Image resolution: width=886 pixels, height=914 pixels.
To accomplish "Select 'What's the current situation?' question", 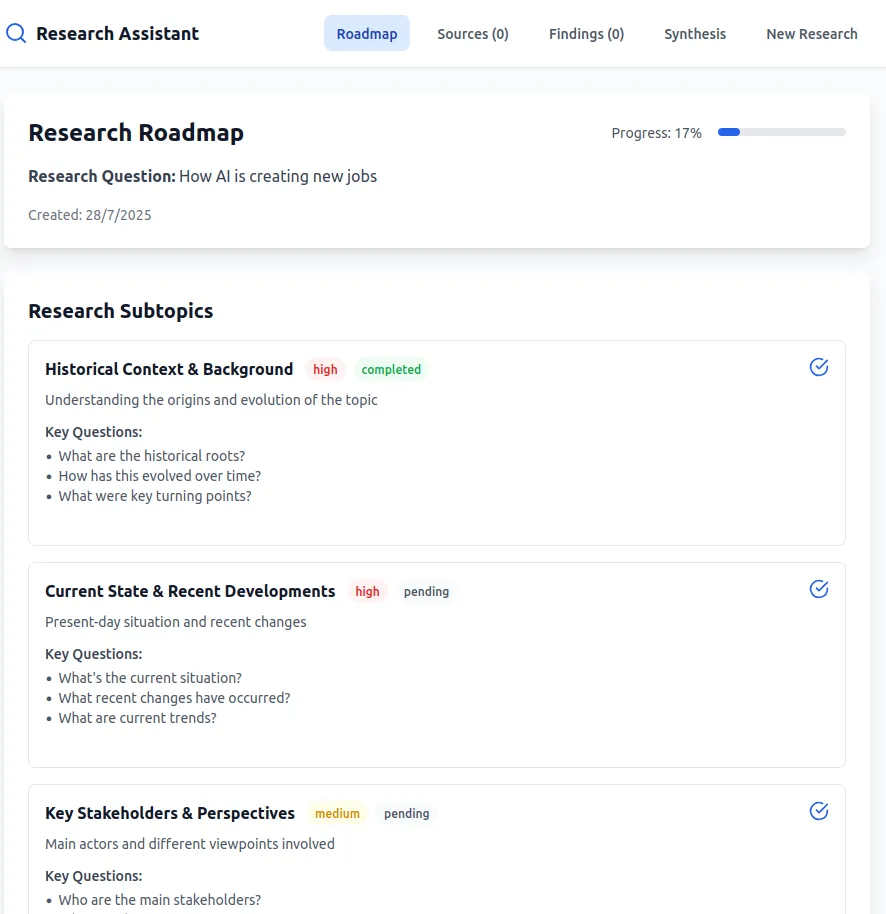I will coord(150,678).
